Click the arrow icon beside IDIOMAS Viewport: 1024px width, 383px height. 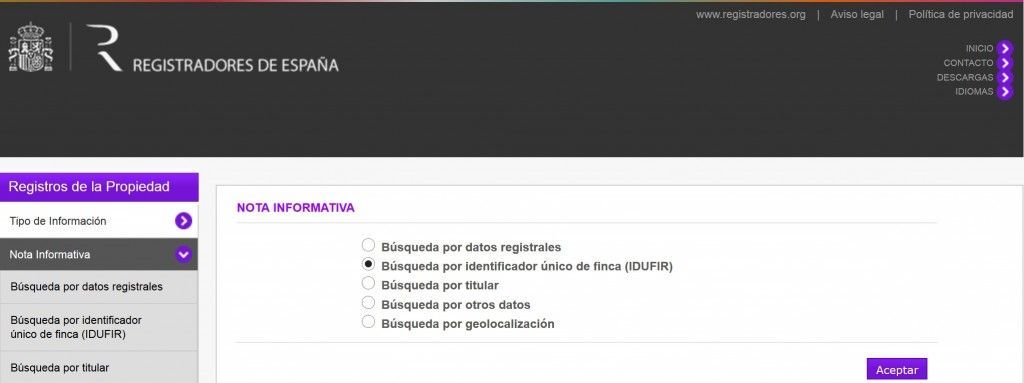(1005, 92)
